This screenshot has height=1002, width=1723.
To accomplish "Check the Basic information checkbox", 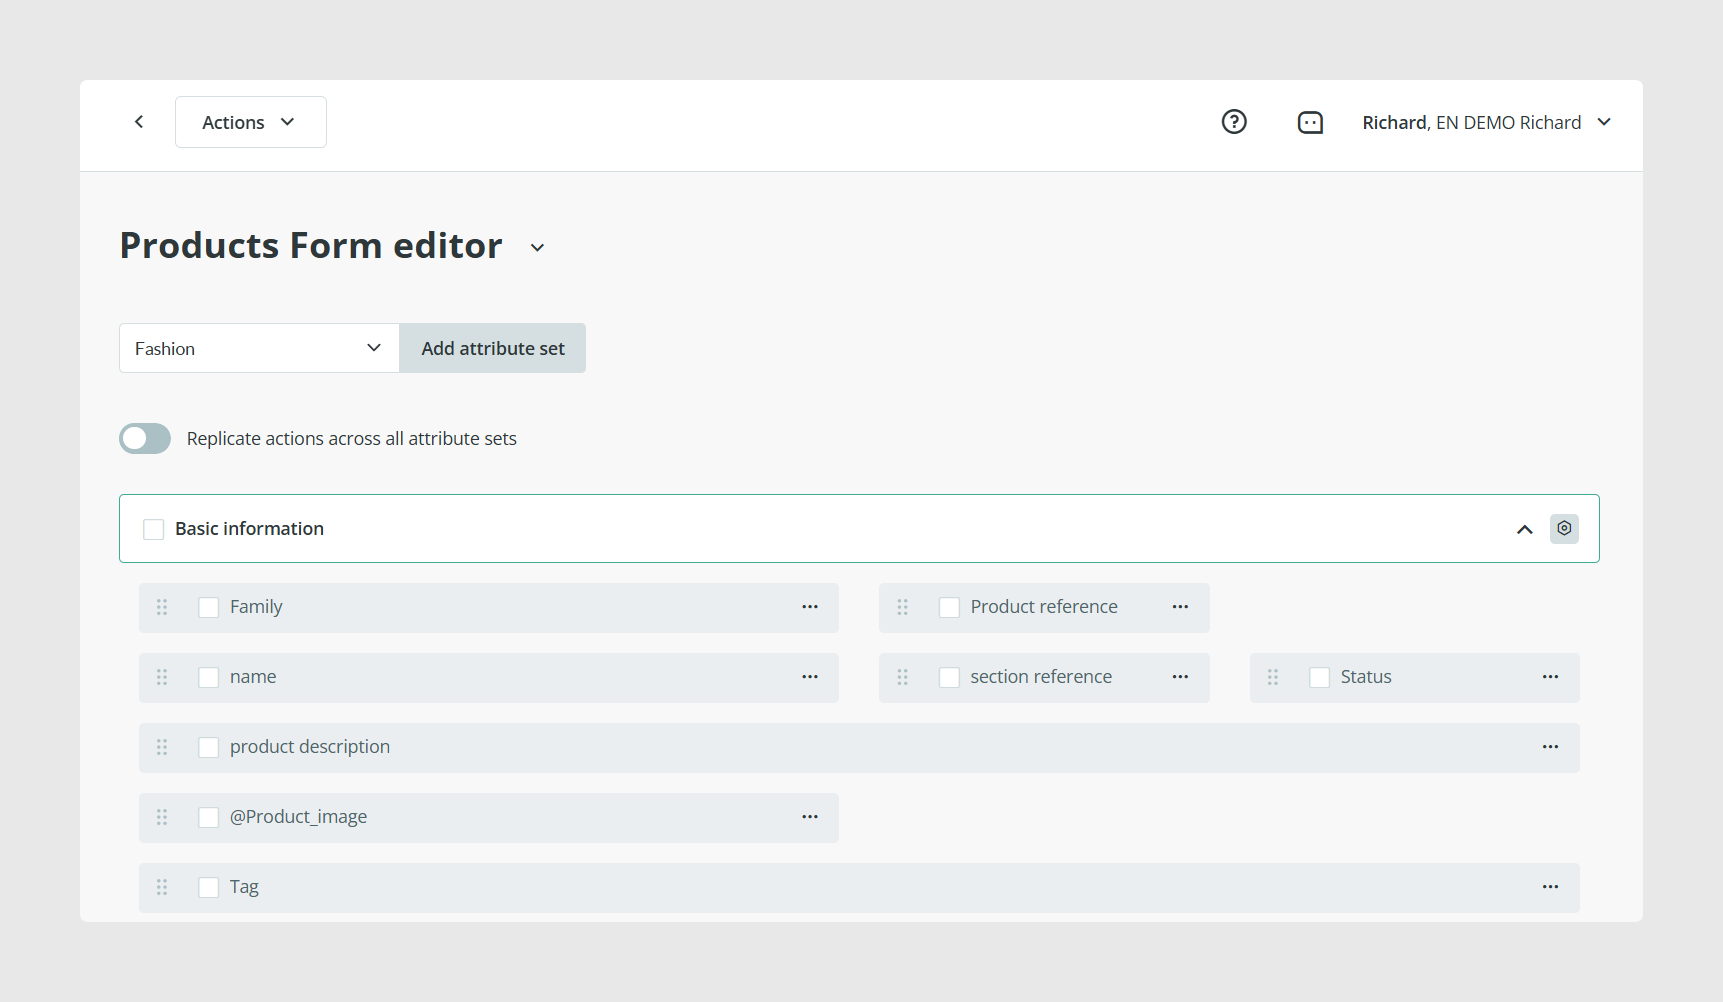I will coord(153,529).
